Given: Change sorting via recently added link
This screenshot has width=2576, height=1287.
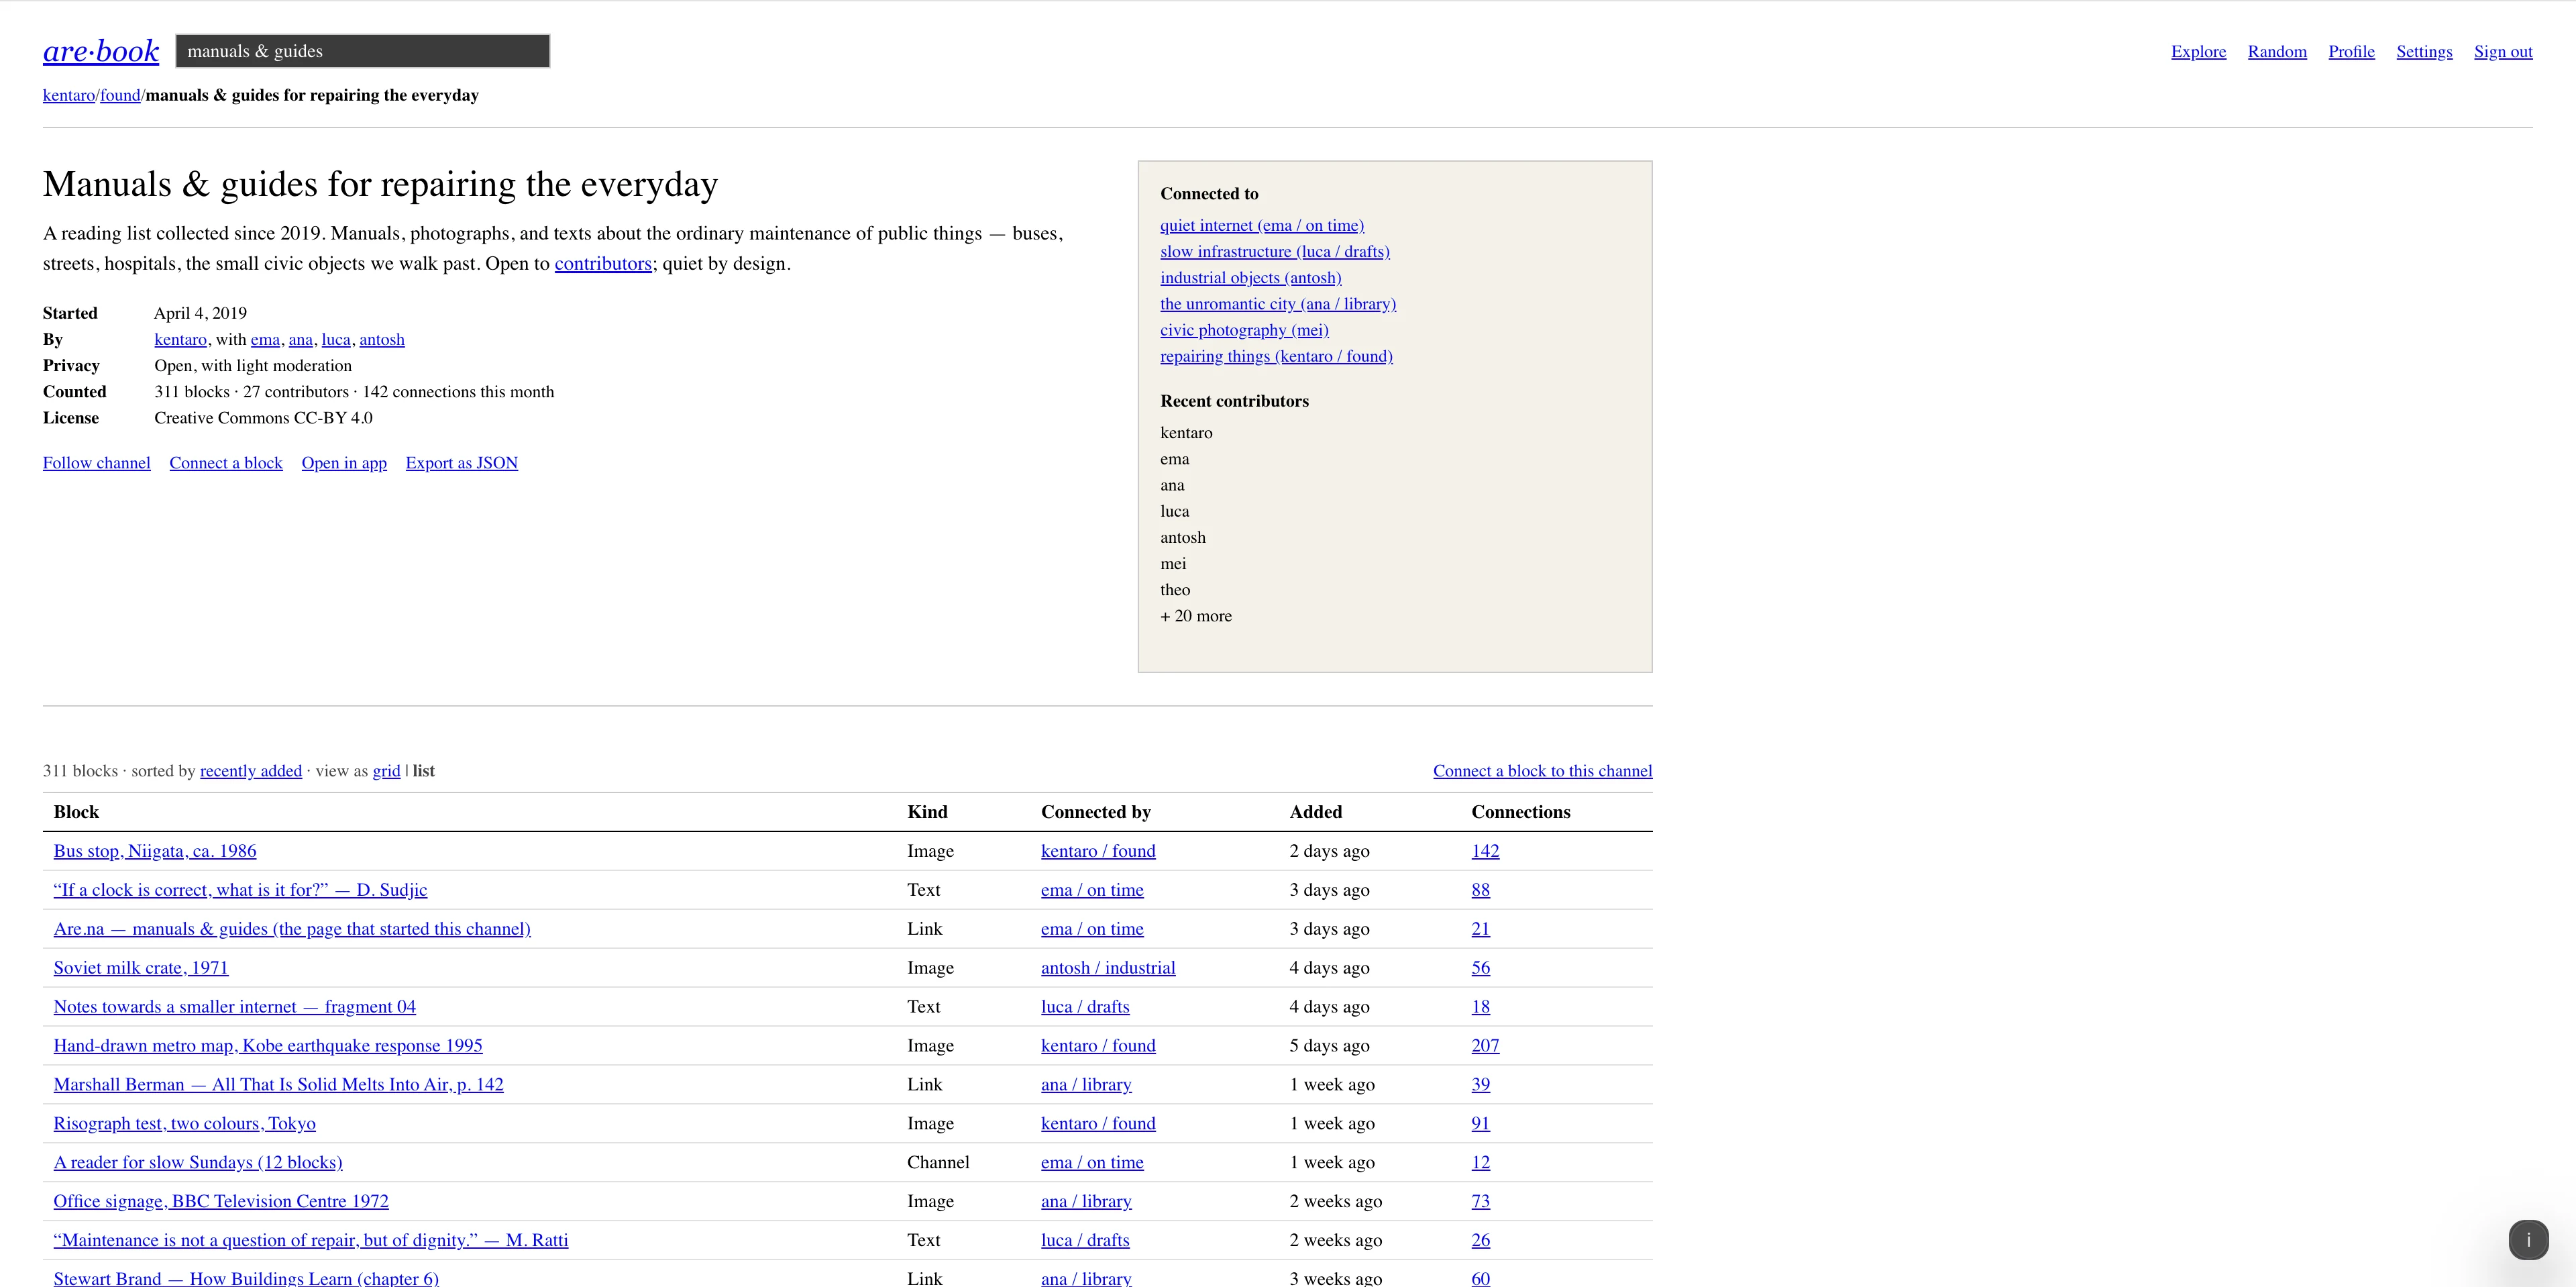Looking at the screenshot, I should [251, 771].
